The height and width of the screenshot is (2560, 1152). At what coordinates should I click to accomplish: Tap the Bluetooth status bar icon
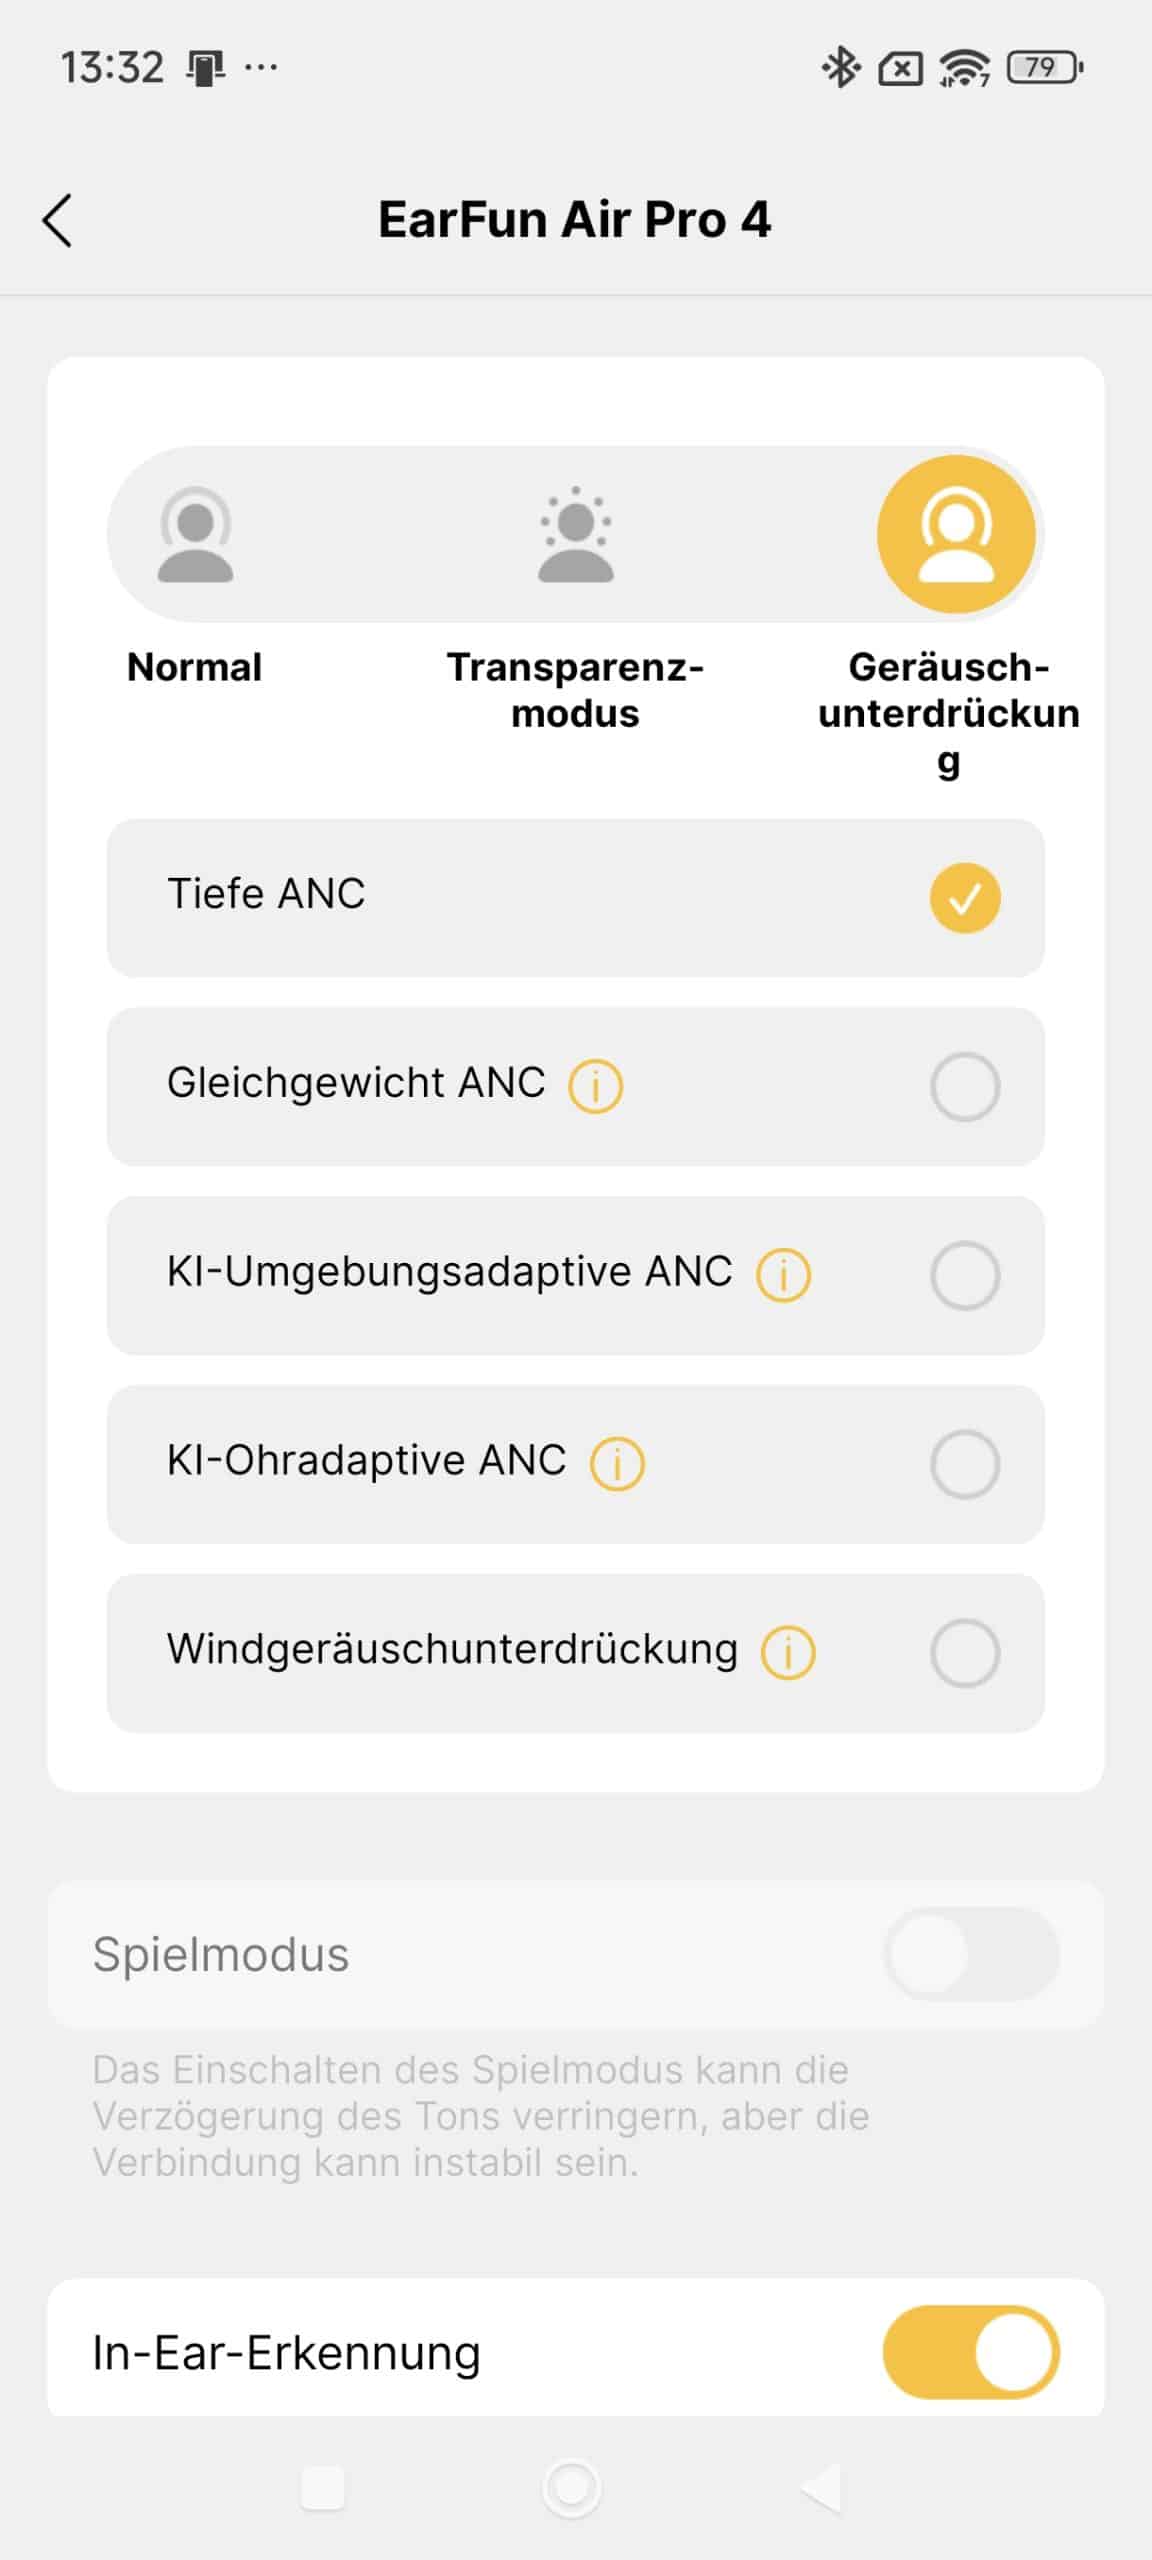(x=841, y=67)
